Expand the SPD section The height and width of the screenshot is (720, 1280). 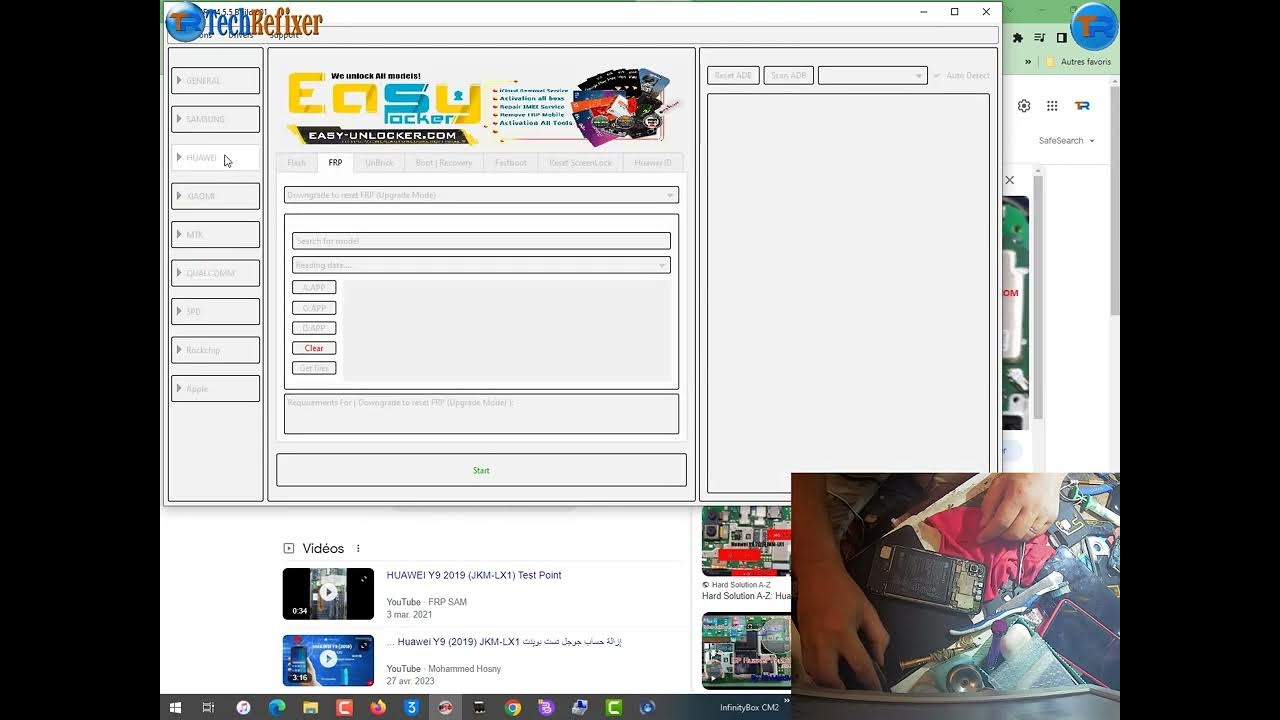click(x=215, y=311)
